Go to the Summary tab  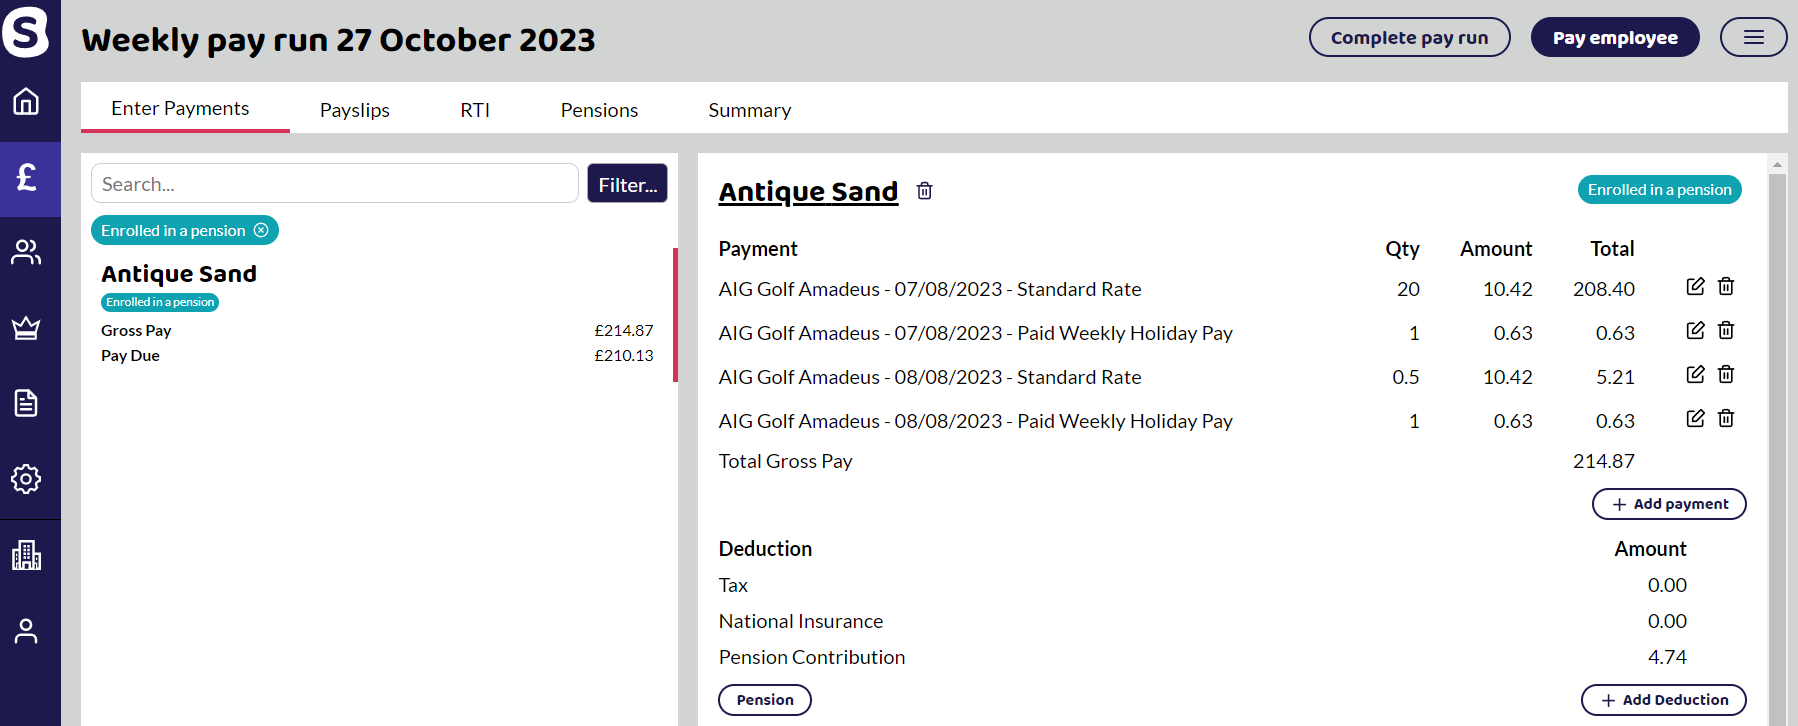750,110
